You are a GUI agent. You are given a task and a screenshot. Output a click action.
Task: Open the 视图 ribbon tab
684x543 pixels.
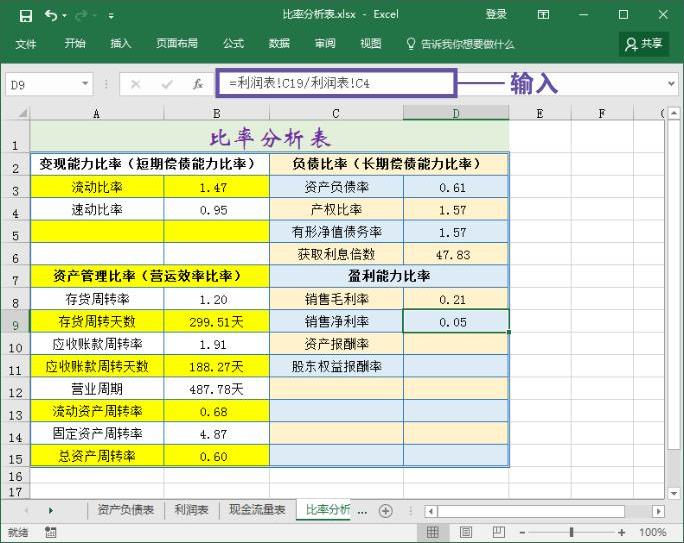tap(371, 43)
